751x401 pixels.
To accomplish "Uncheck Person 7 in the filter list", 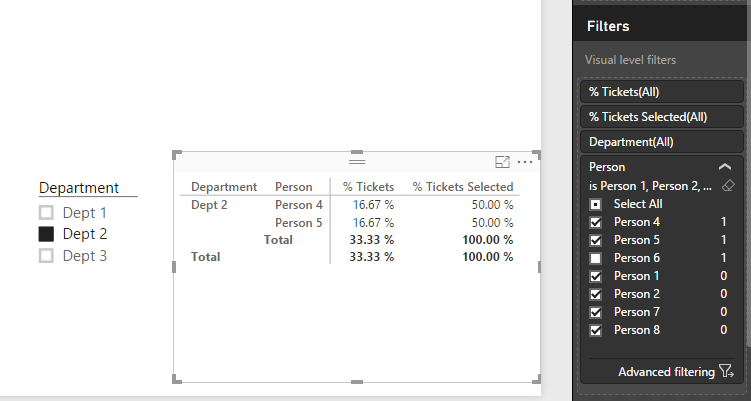I will coord(595,312).
